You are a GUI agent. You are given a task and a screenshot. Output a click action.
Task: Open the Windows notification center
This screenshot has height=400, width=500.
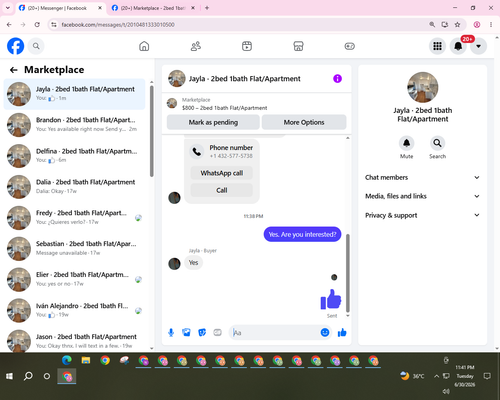point(487,376)
